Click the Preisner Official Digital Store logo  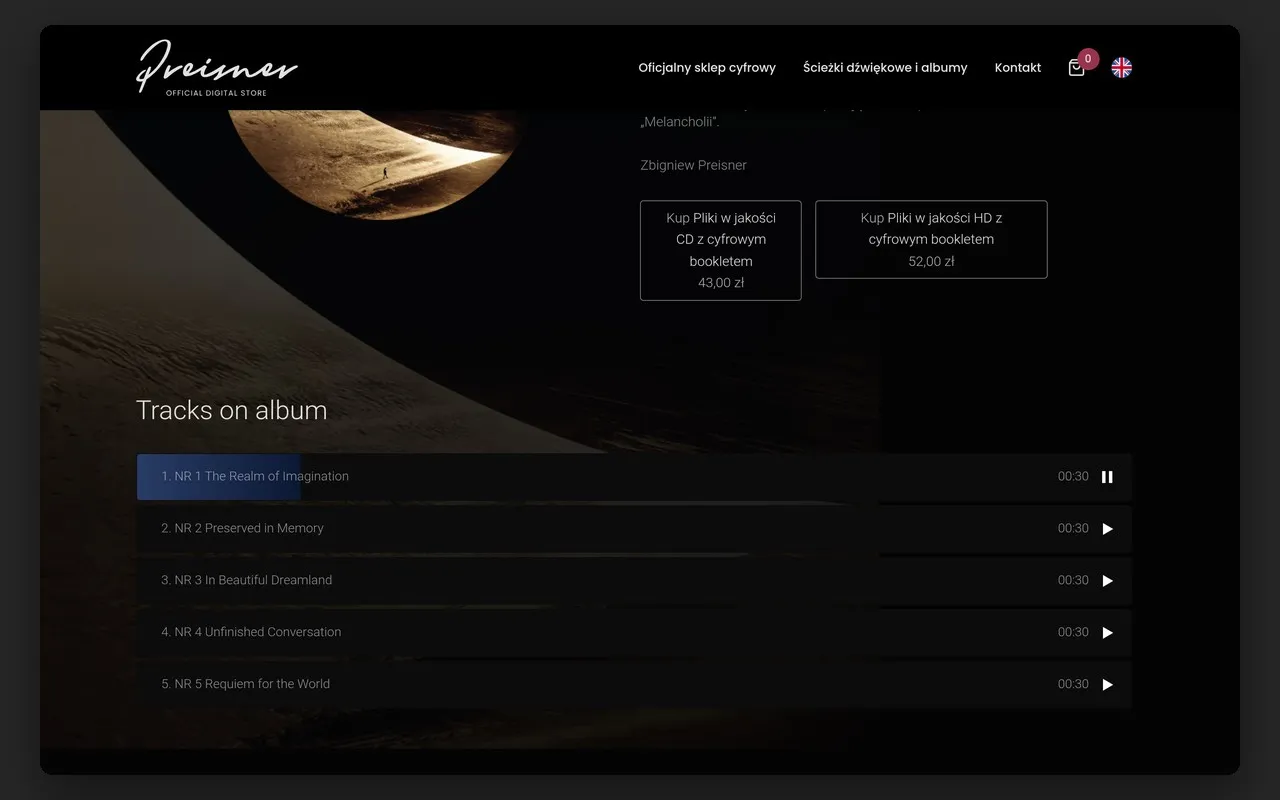pos(217,67)
